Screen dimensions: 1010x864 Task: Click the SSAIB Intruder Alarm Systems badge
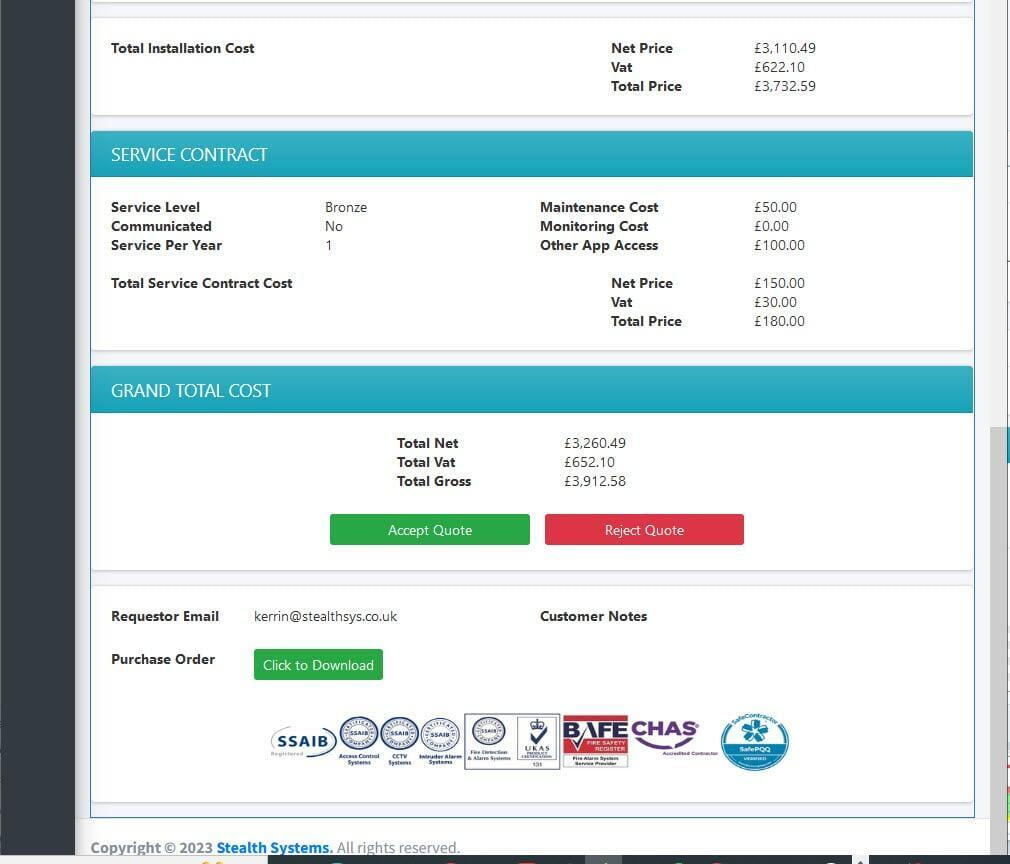440,738
